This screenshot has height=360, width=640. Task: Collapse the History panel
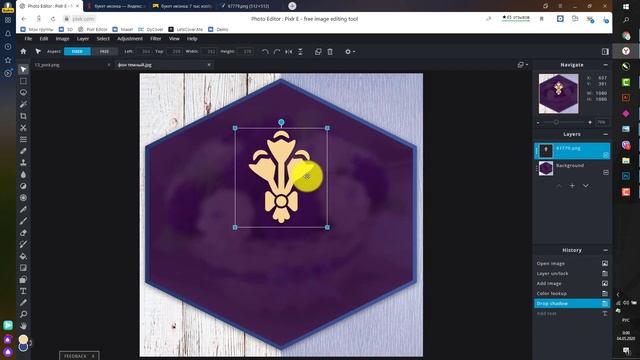(605, 250)
